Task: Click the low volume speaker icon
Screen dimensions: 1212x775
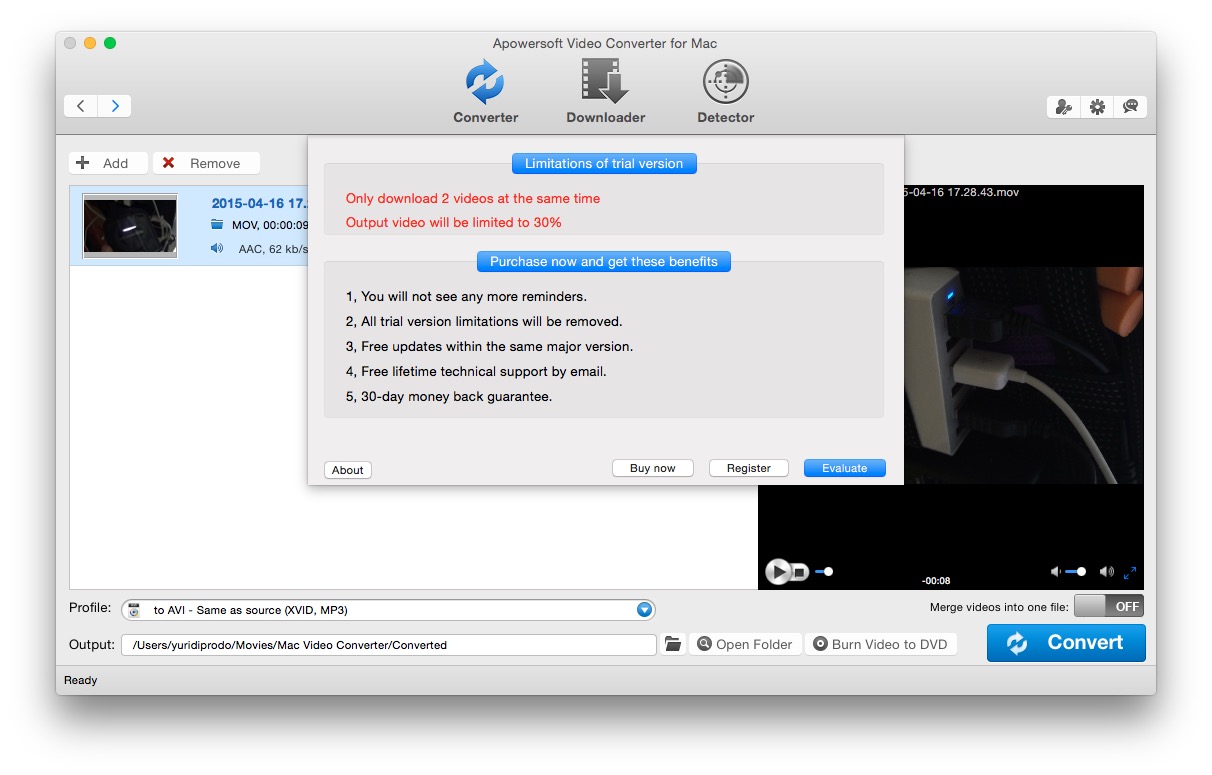Action: click(1055, 572)
